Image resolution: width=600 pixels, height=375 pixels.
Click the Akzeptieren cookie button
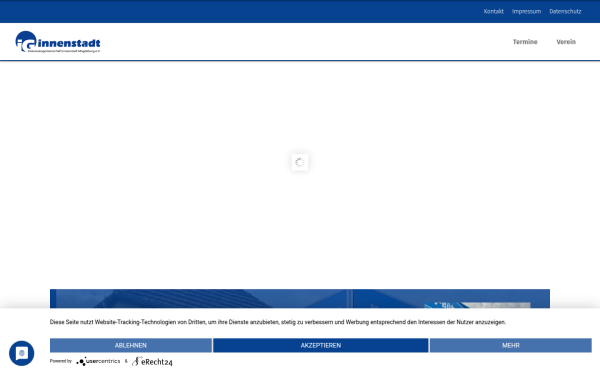tap(321, 345)
